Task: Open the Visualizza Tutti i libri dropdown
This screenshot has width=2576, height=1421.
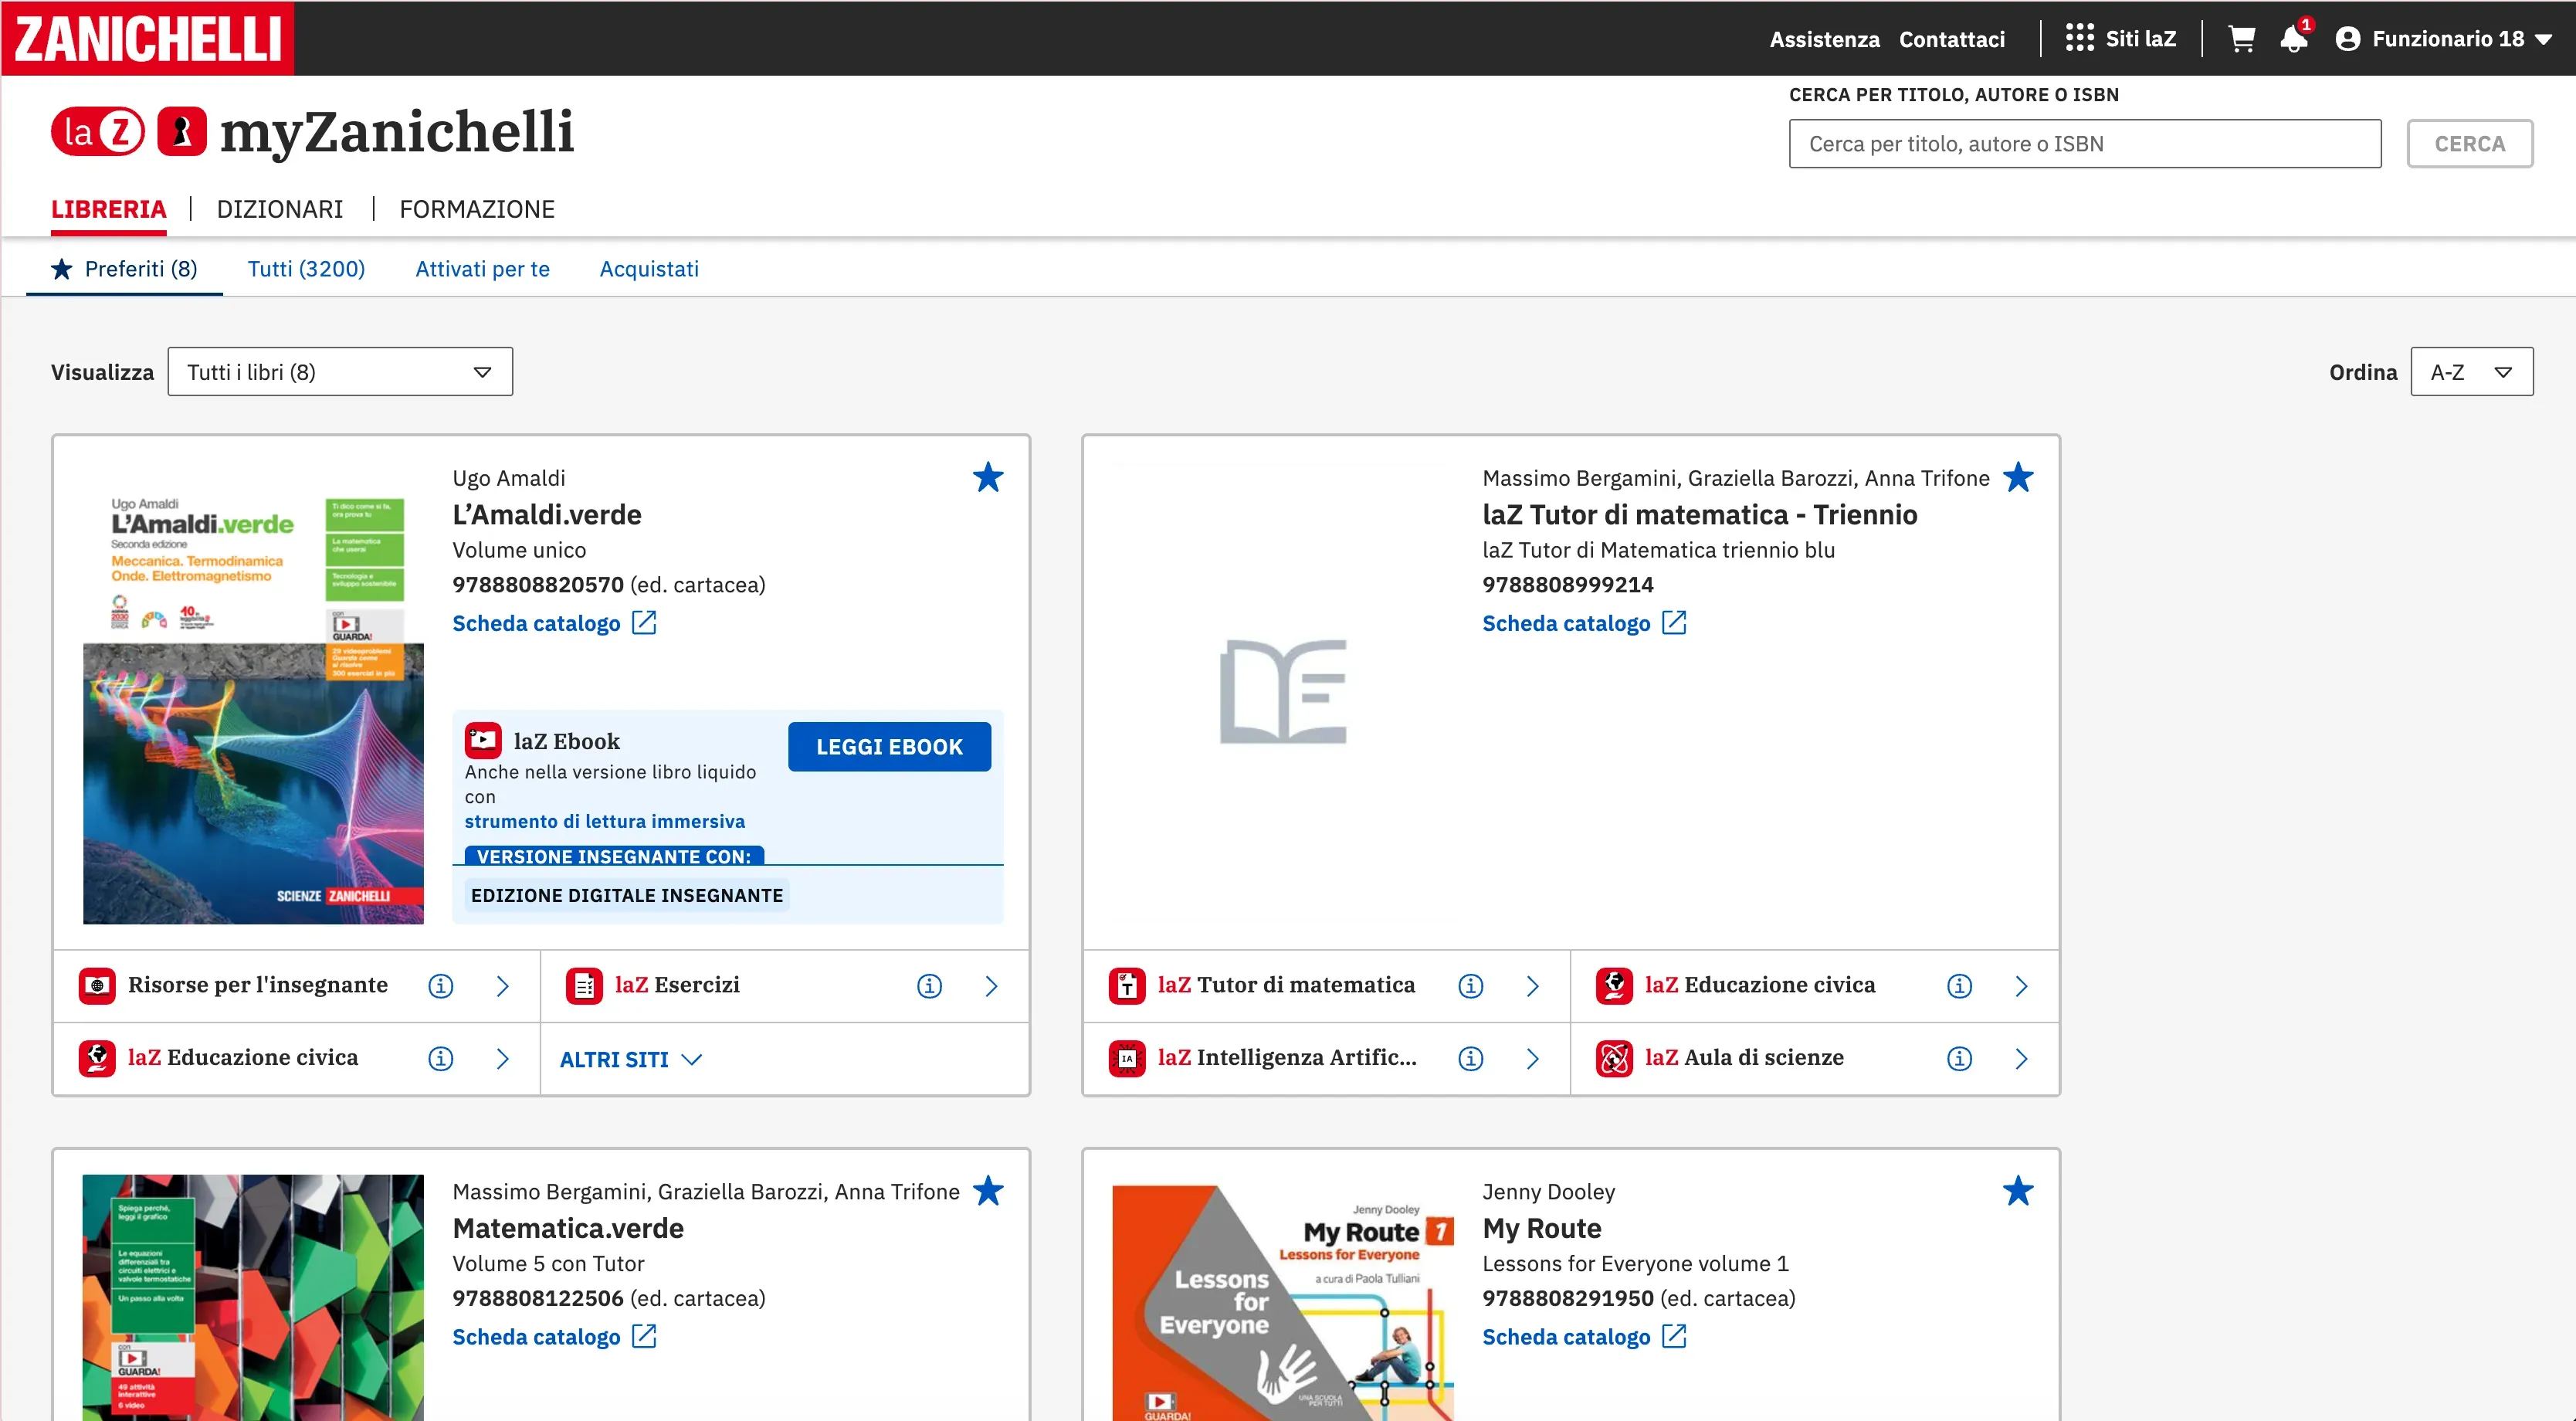Action: (x=340, y=372)
